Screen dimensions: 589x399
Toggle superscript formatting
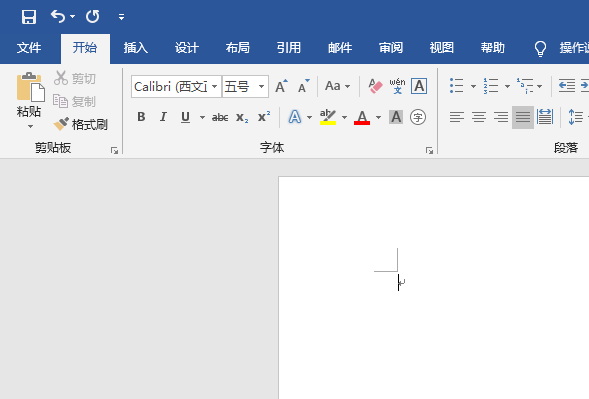264,116
